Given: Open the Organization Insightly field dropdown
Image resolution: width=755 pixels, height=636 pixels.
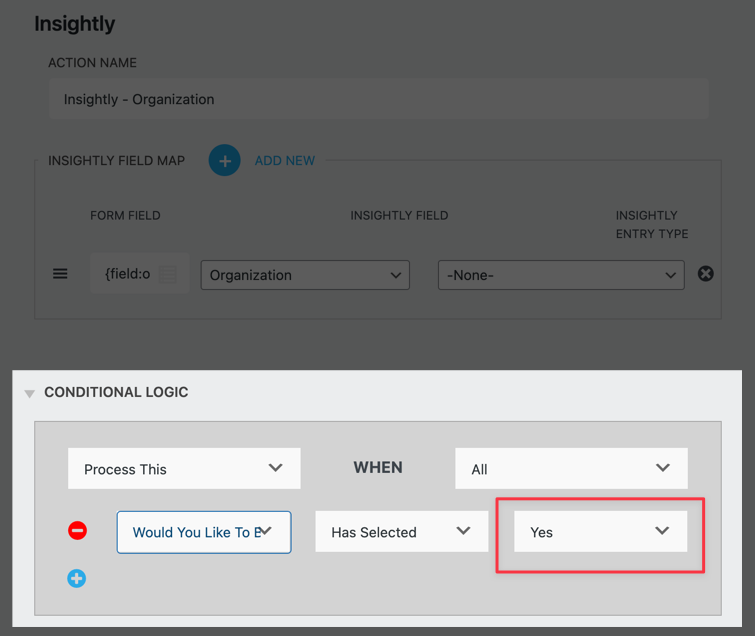Looking at the screenshot, I should 305,275.
